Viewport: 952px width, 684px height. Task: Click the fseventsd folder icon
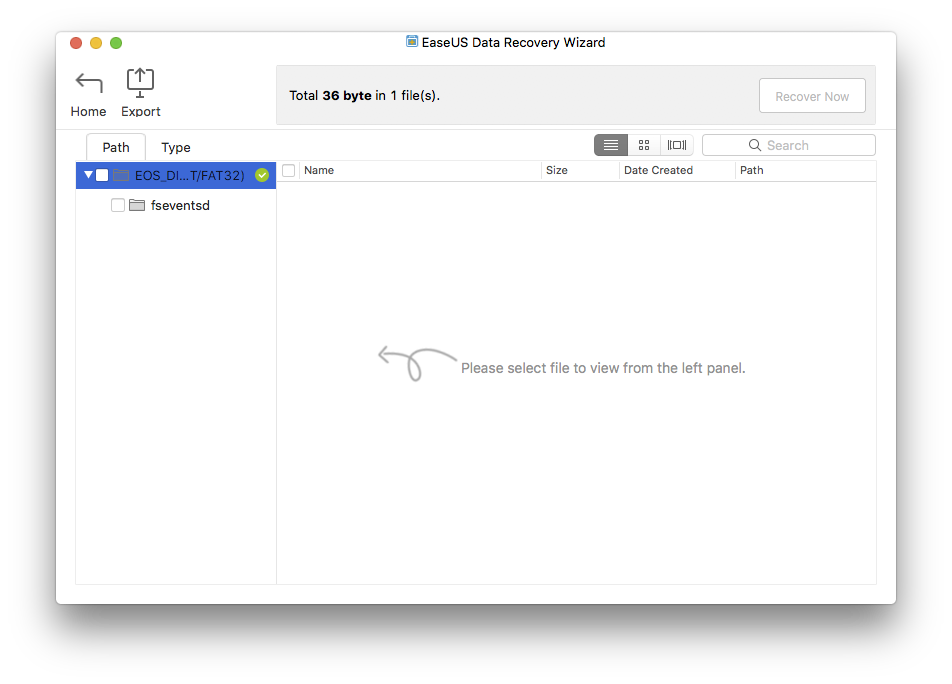(137, 205)
